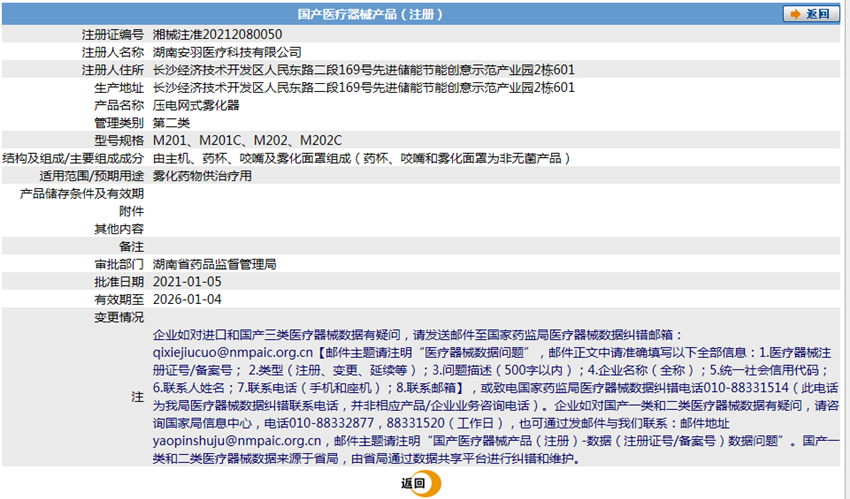Click the composition text starting 由主机、药杯

(362, 158)
